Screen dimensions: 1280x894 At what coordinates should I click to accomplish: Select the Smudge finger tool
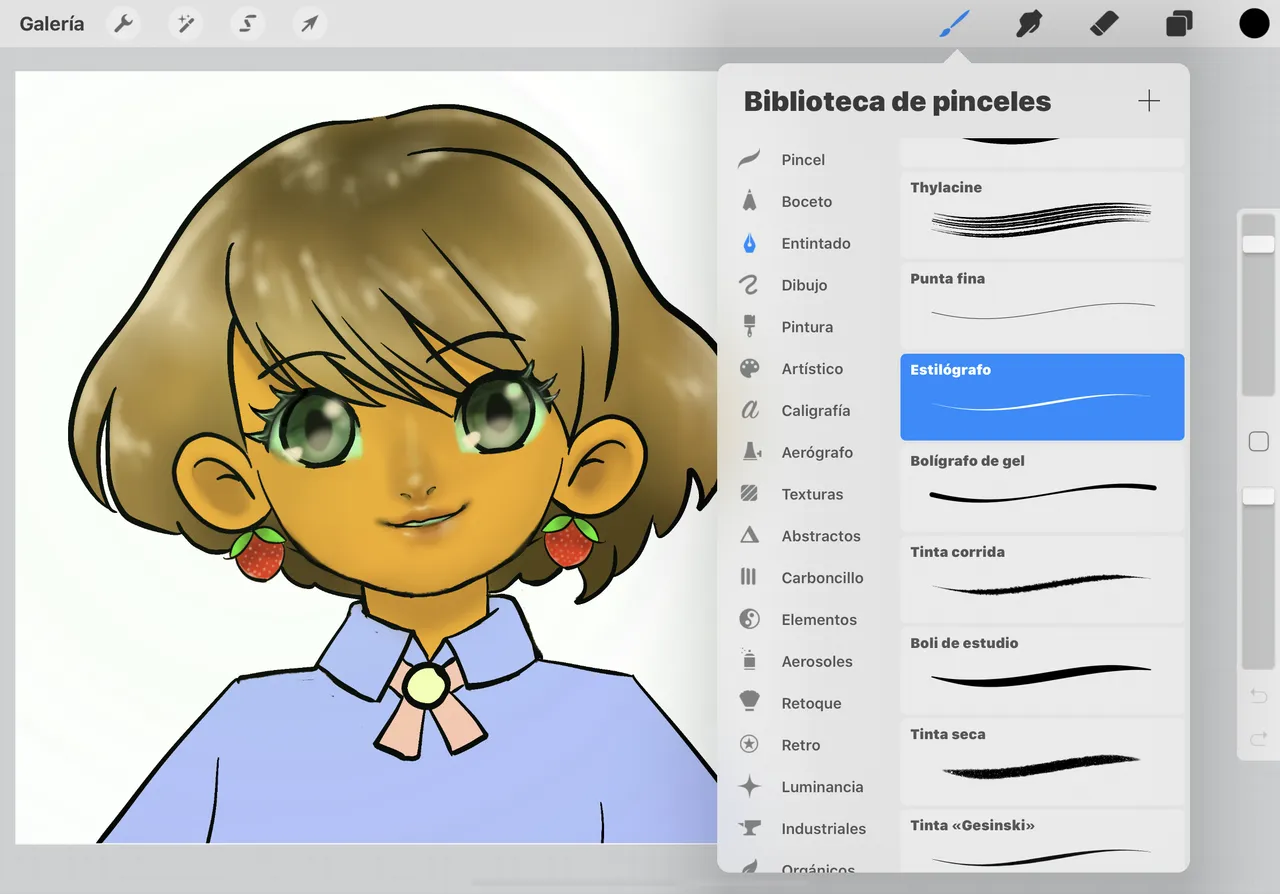pos(1029,23)
